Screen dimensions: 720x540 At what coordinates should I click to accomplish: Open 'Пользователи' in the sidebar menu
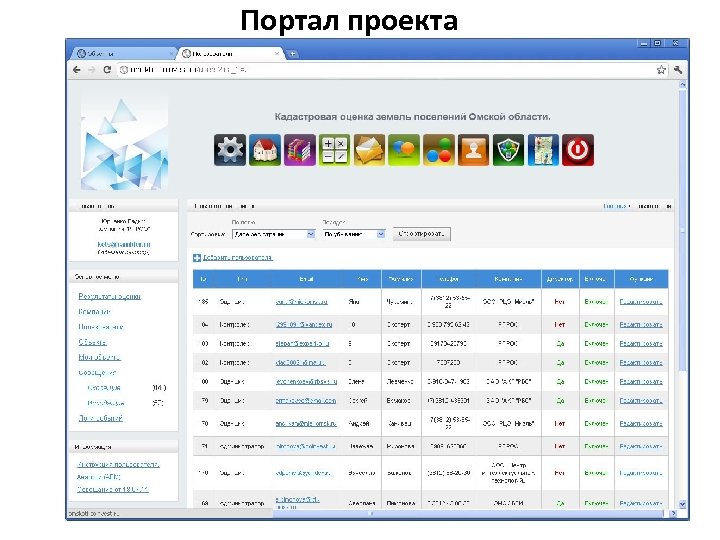tap(101, 327)
